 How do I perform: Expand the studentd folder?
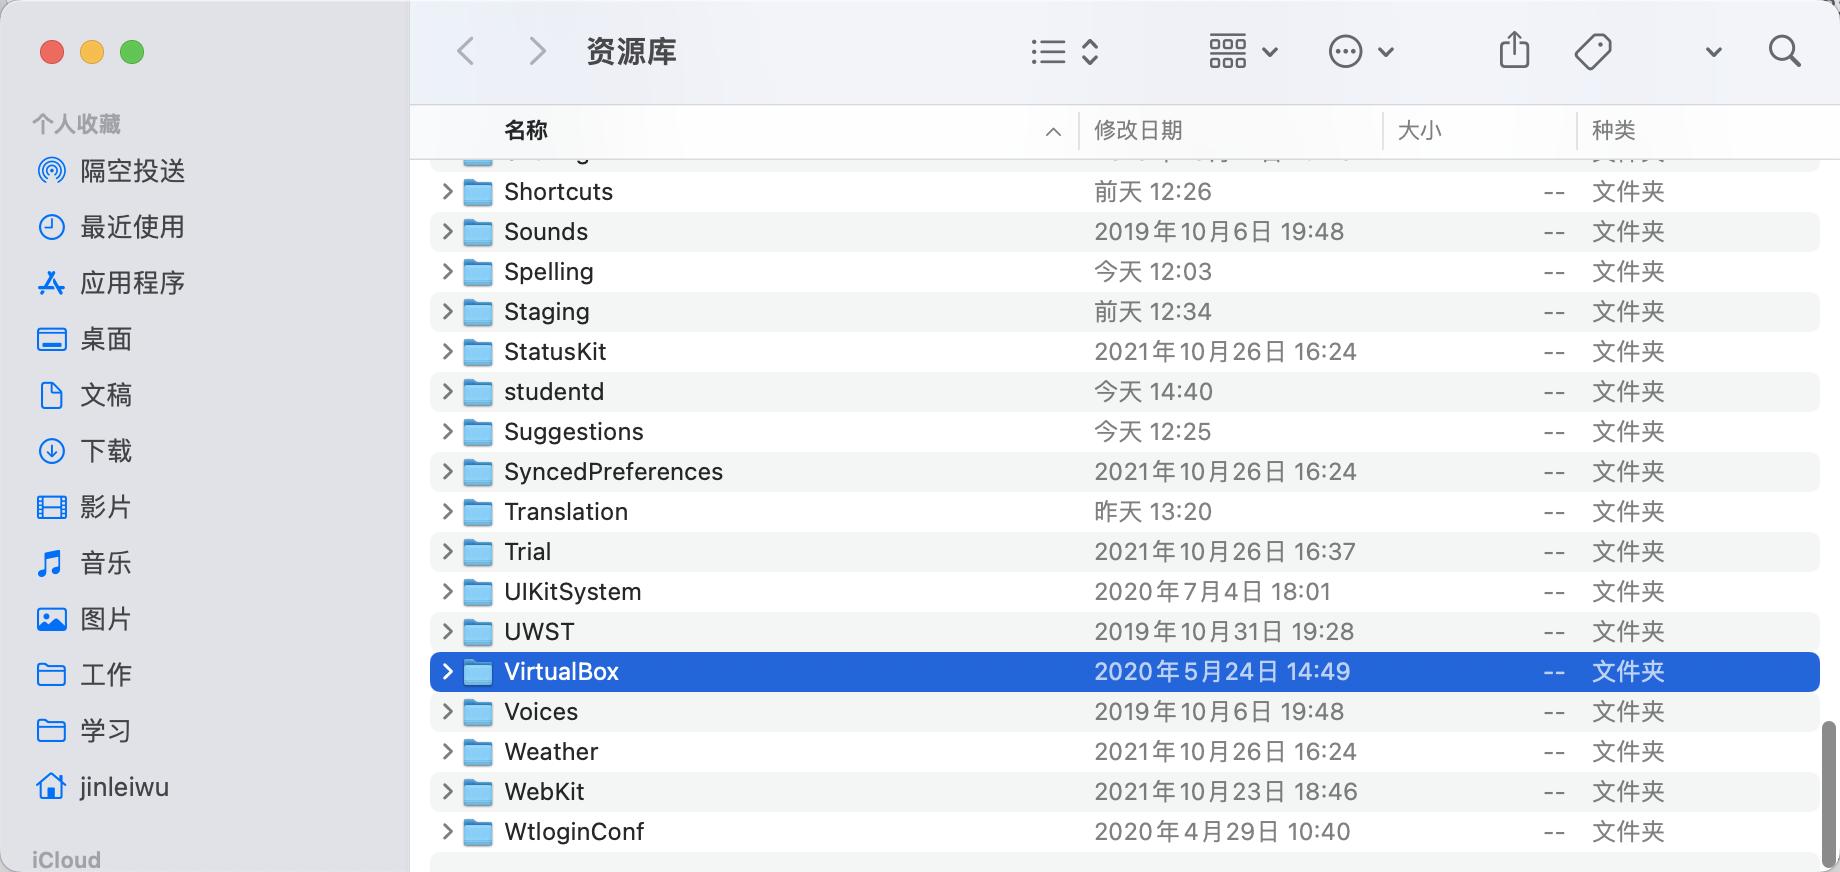[x=447, y=391]
